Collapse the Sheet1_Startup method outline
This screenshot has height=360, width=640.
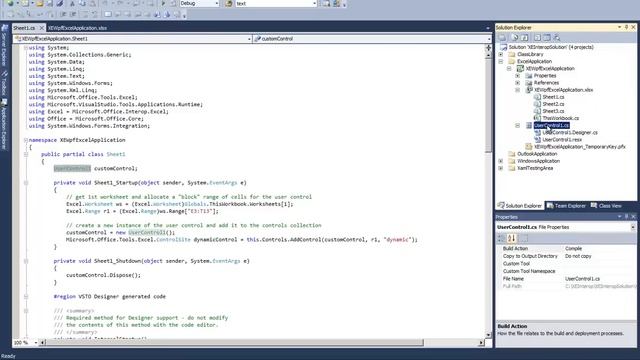pos(26,183)
